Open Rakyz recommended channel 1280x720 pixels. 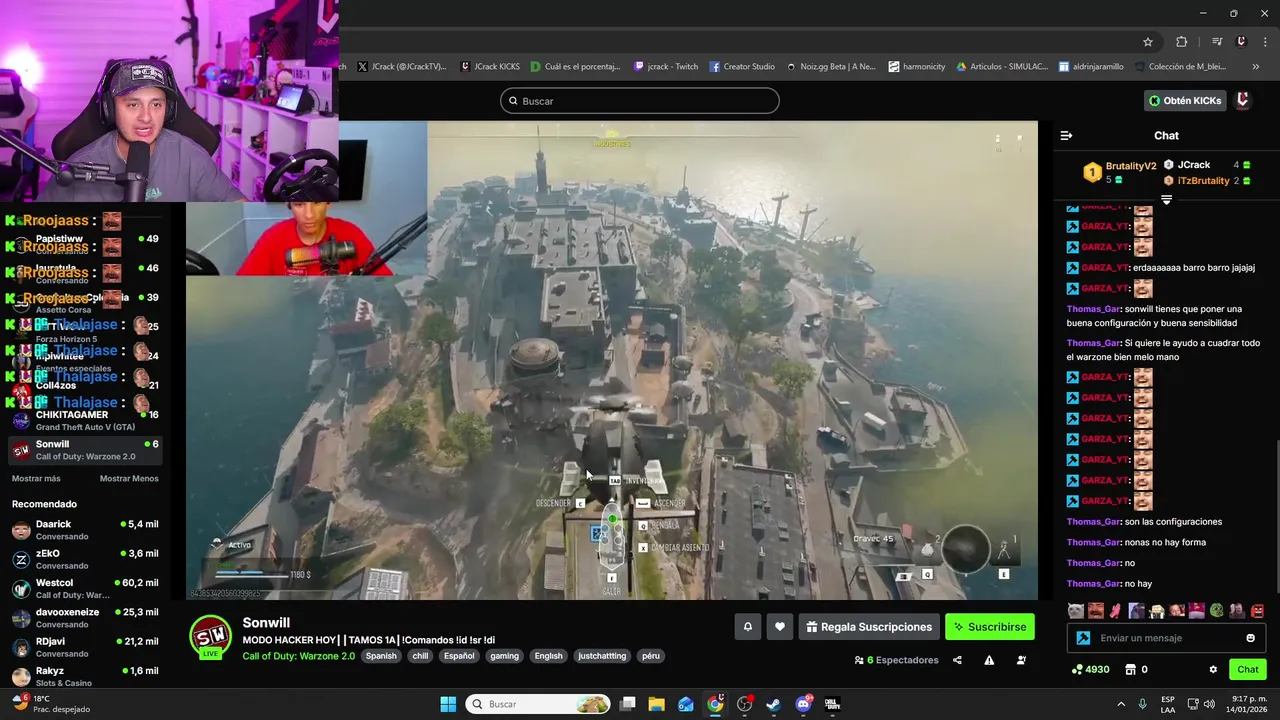click(85, 677)
